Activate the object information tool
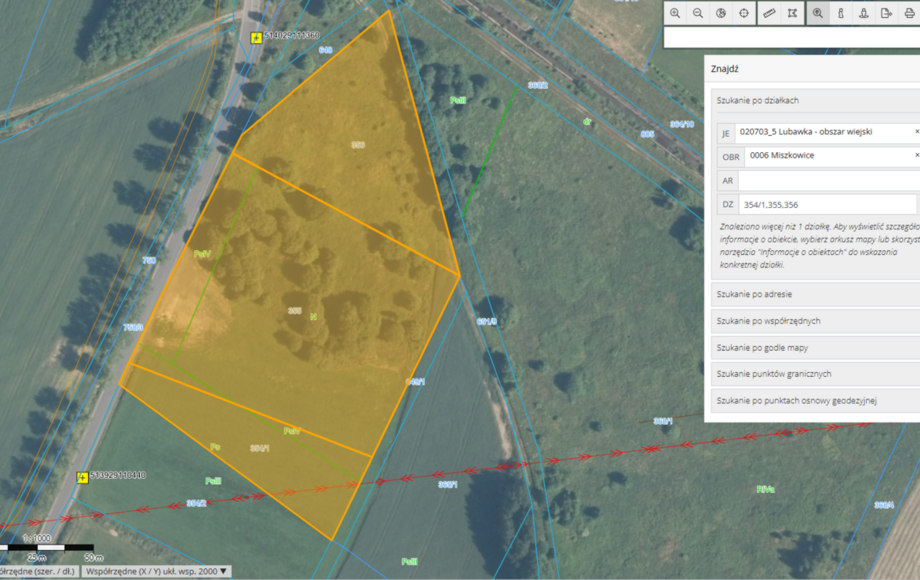This screenshot has width=920, height=580. [841, 13]
